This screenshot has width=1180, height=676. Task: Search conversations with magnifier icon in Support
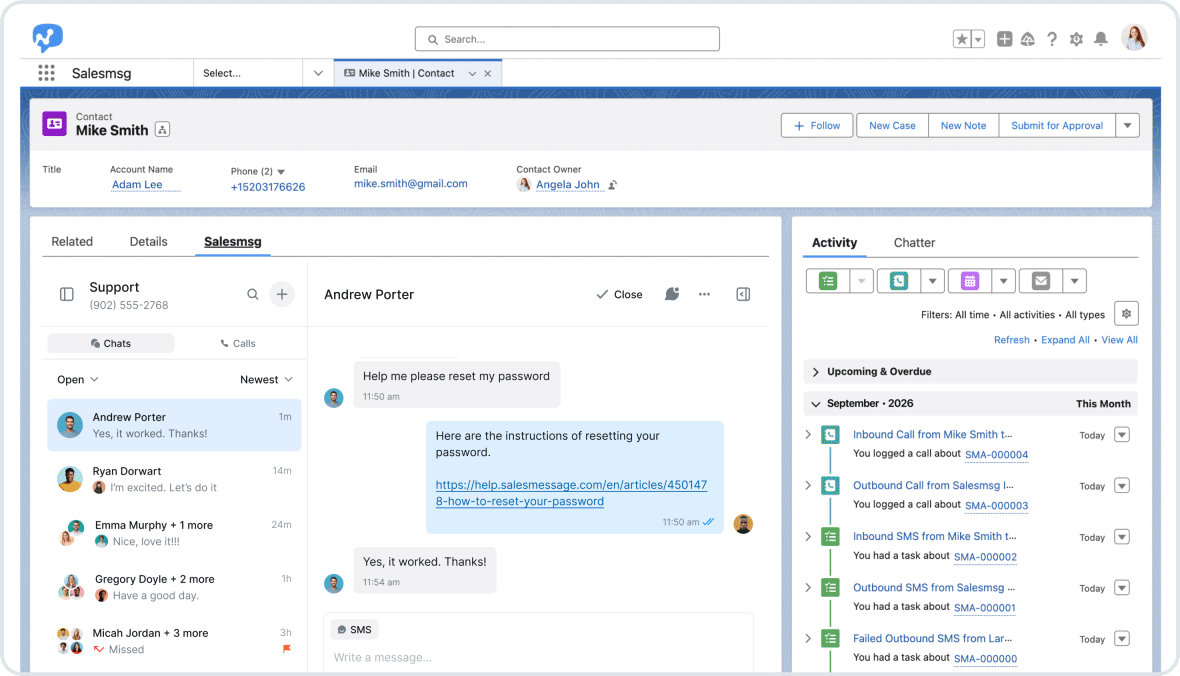253,294
